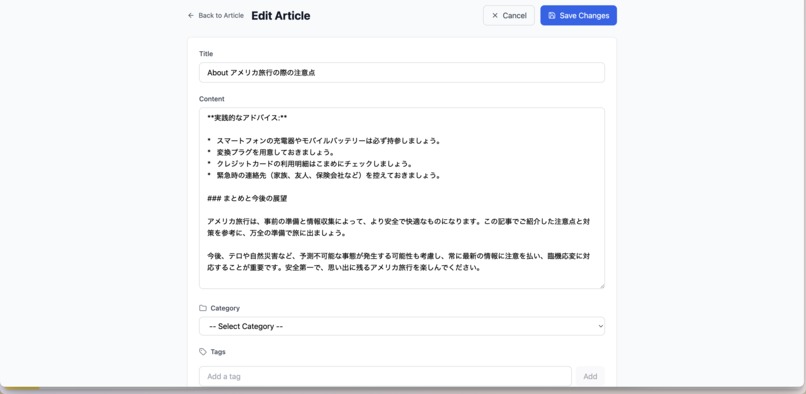Click the Category label text
The height and width of the screenshot is (394, 806).
225,308
